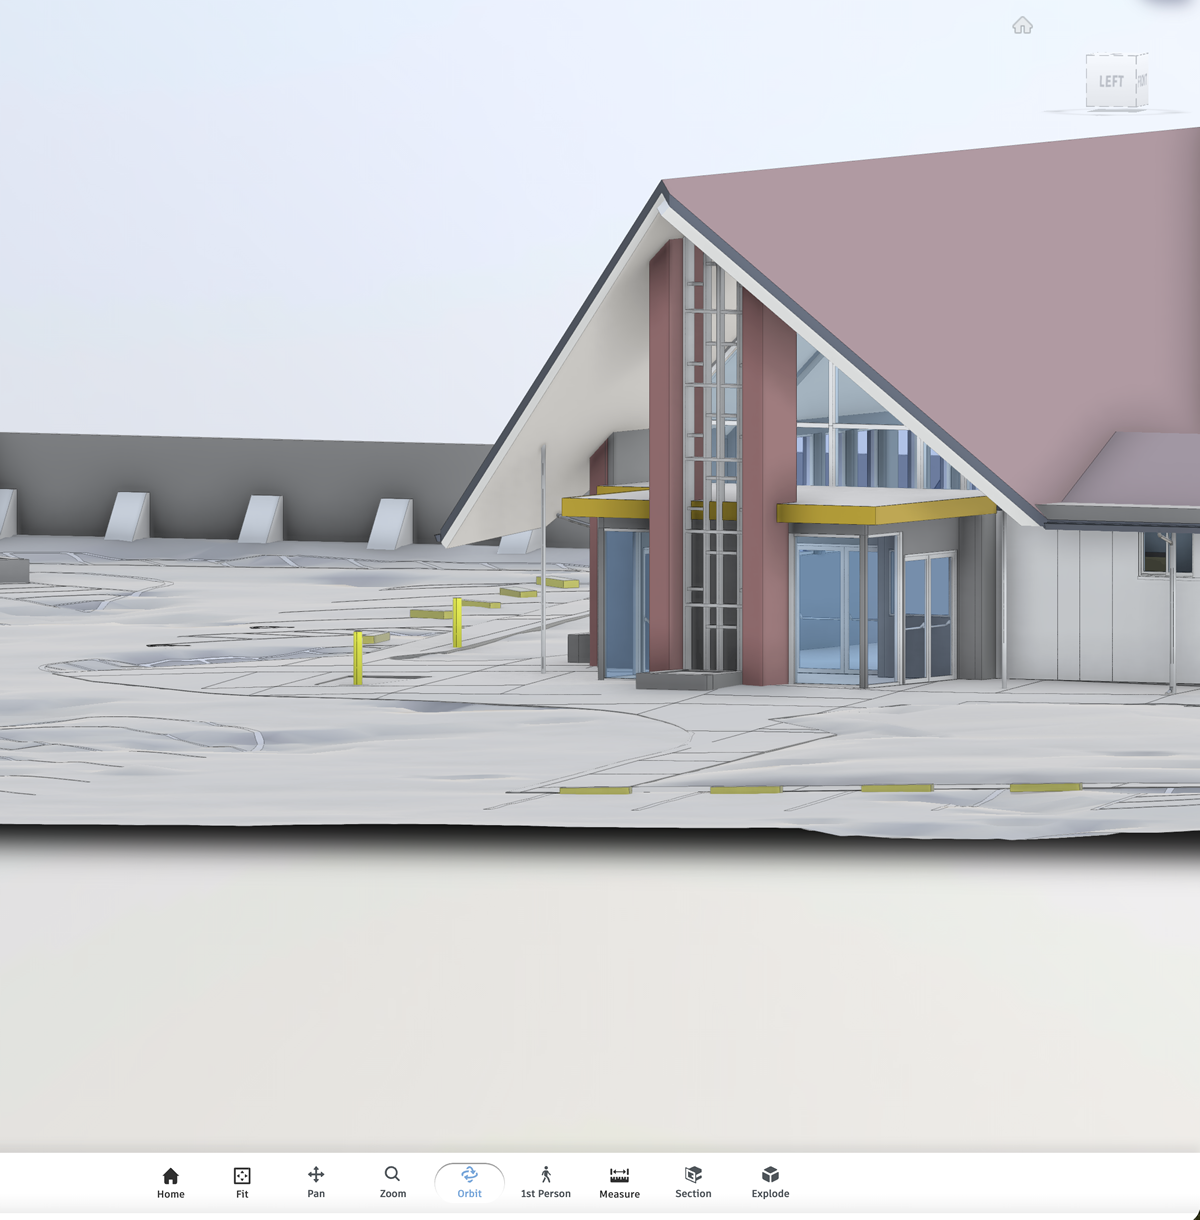Choose the Zoom magnifier tool
This screenshot has height=1220, width=1200.
click(392, 1181)
